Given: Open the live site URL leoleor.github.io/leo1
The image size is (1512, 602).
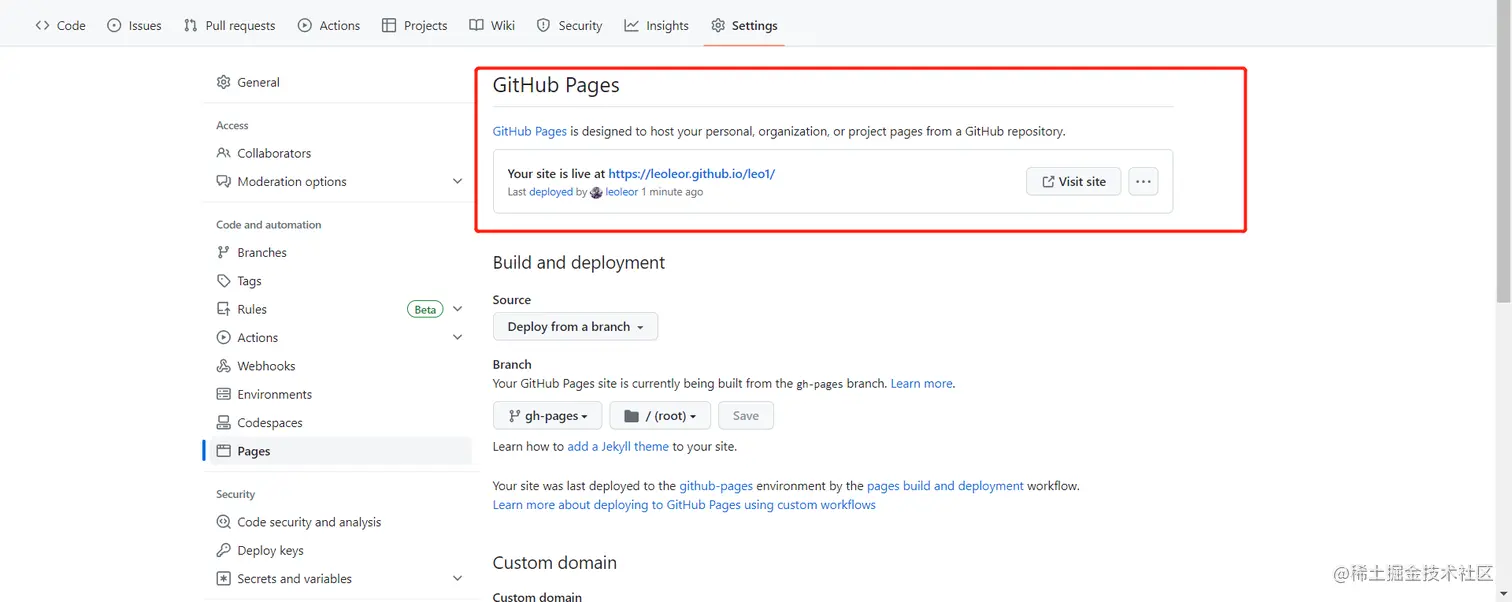Looking at the screenshot, I should point(692,173).
